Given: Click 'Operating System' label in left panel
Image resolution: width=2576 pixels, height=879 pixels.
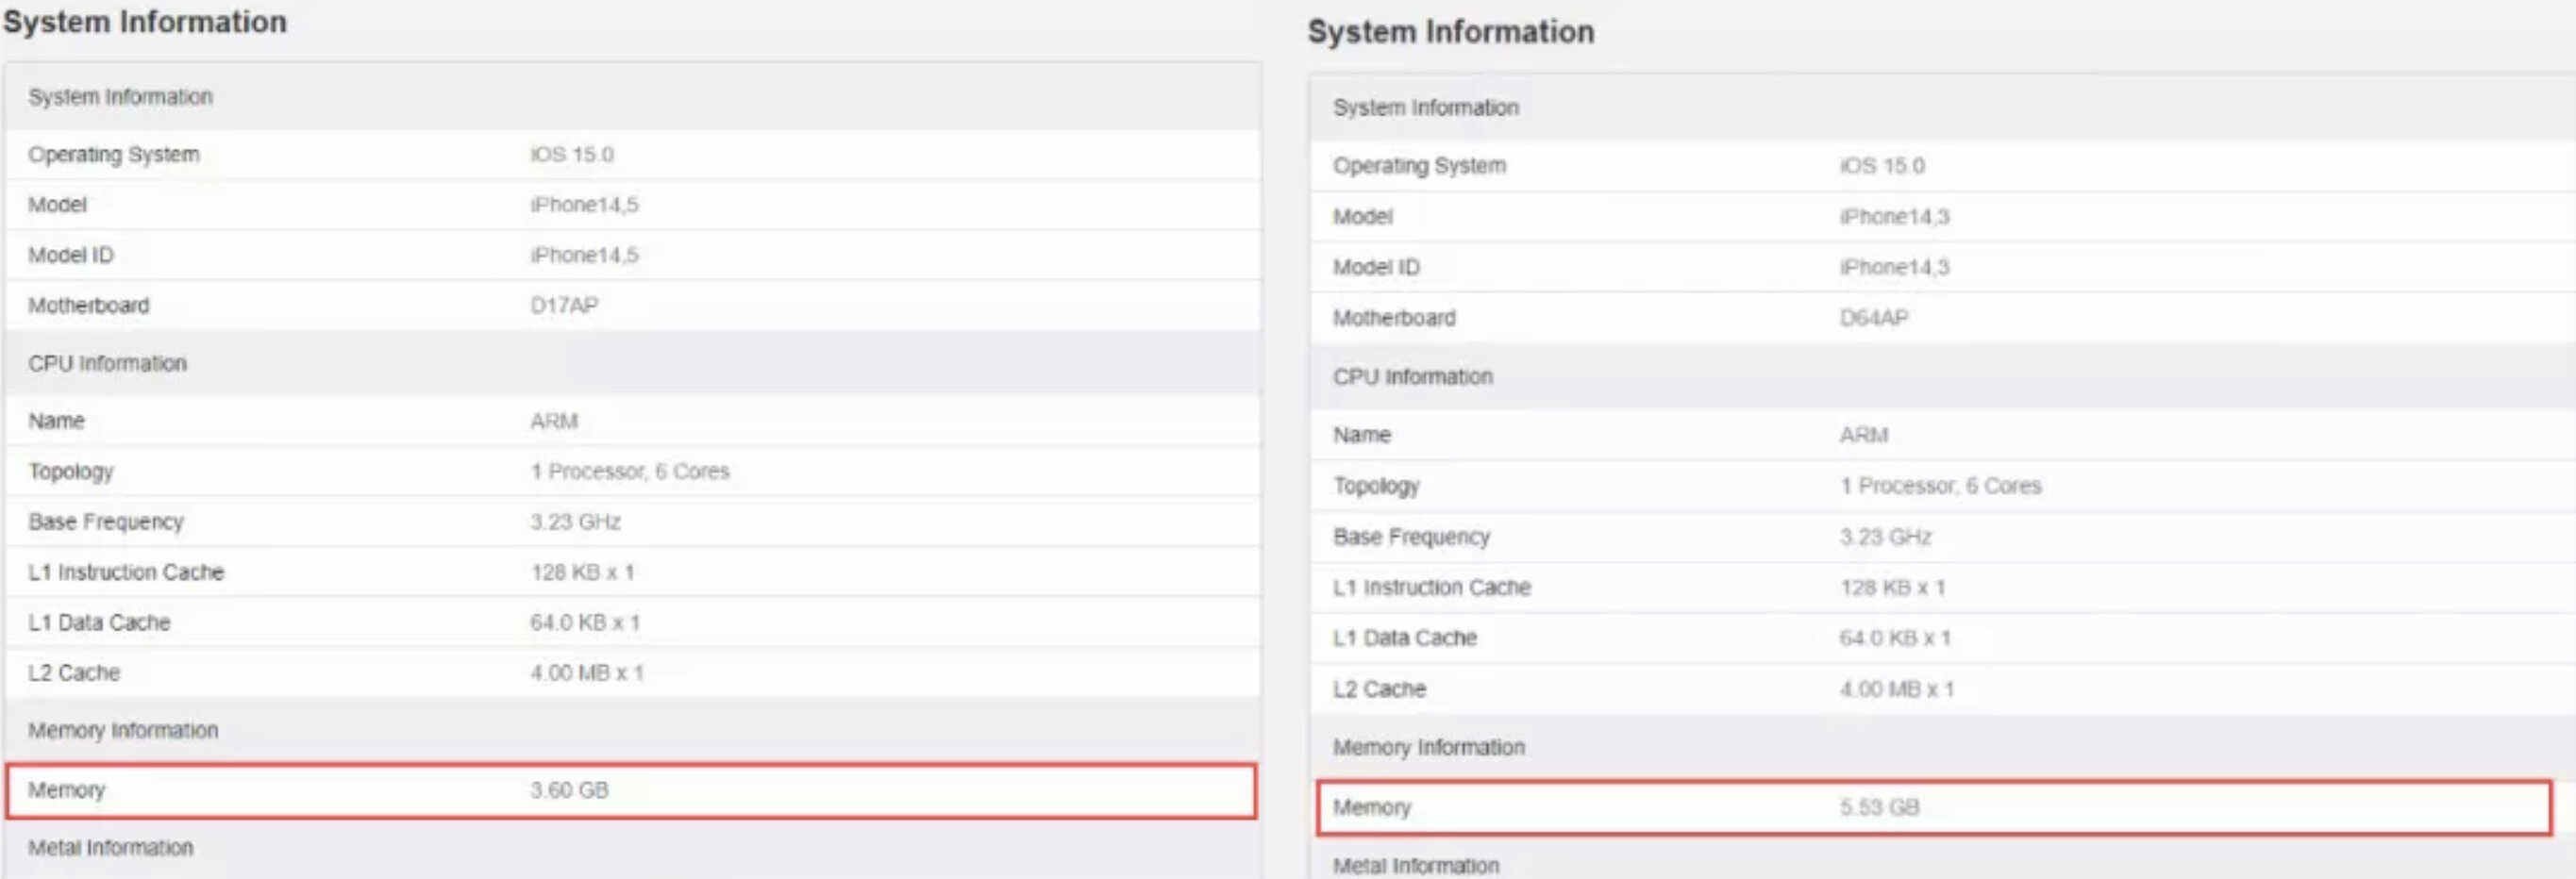Looking at the screenshot, I should click(x=114, y=154).
